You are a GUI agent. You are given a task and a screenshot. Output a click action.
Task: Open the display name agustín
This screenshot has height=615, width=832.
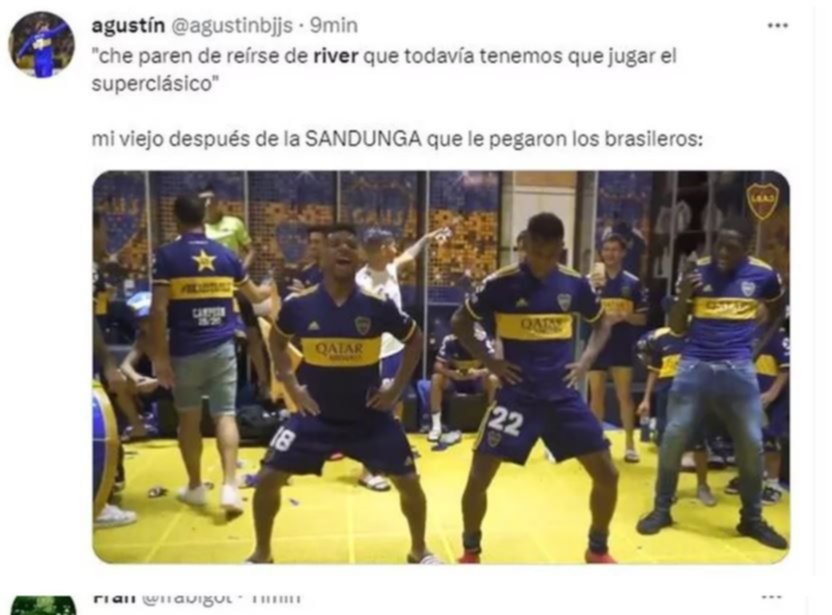pos(128,25)
